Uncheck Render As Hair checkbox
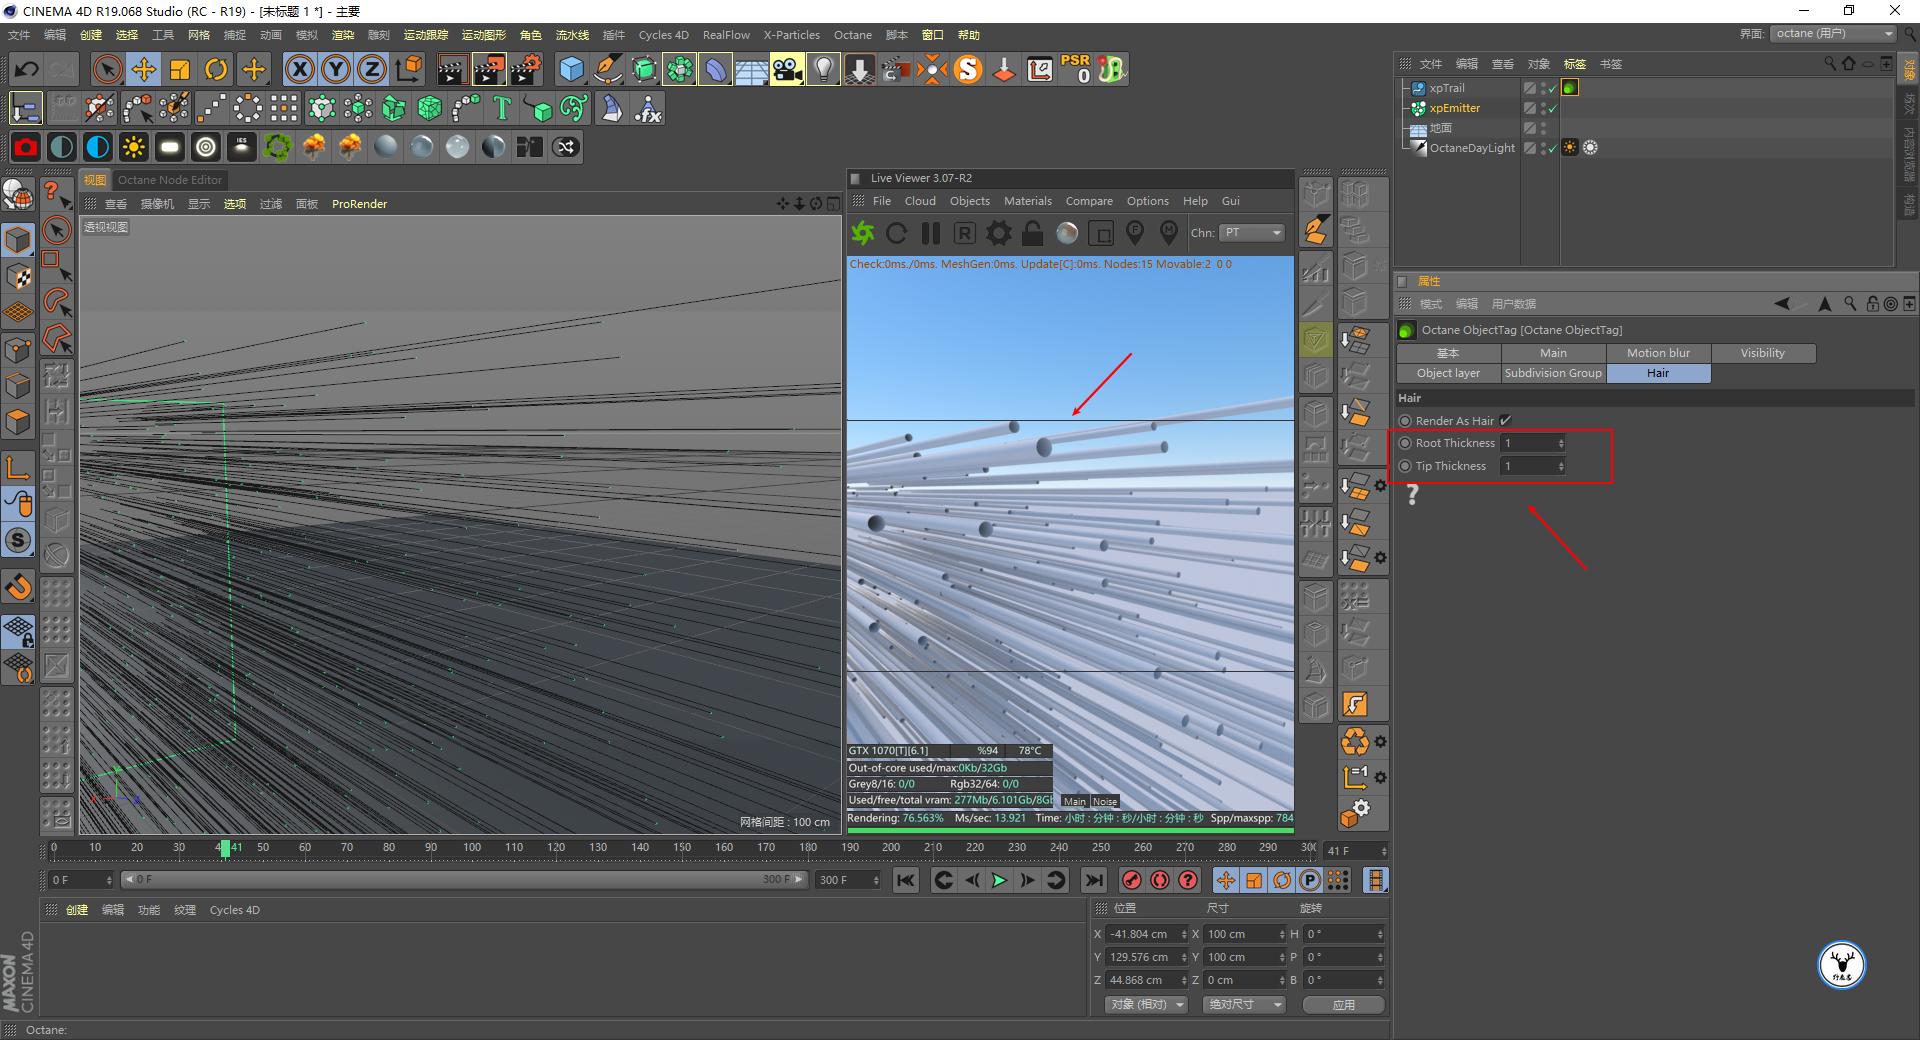1920x1040 pixels. pyautogui.click(x=1505, y=421)
